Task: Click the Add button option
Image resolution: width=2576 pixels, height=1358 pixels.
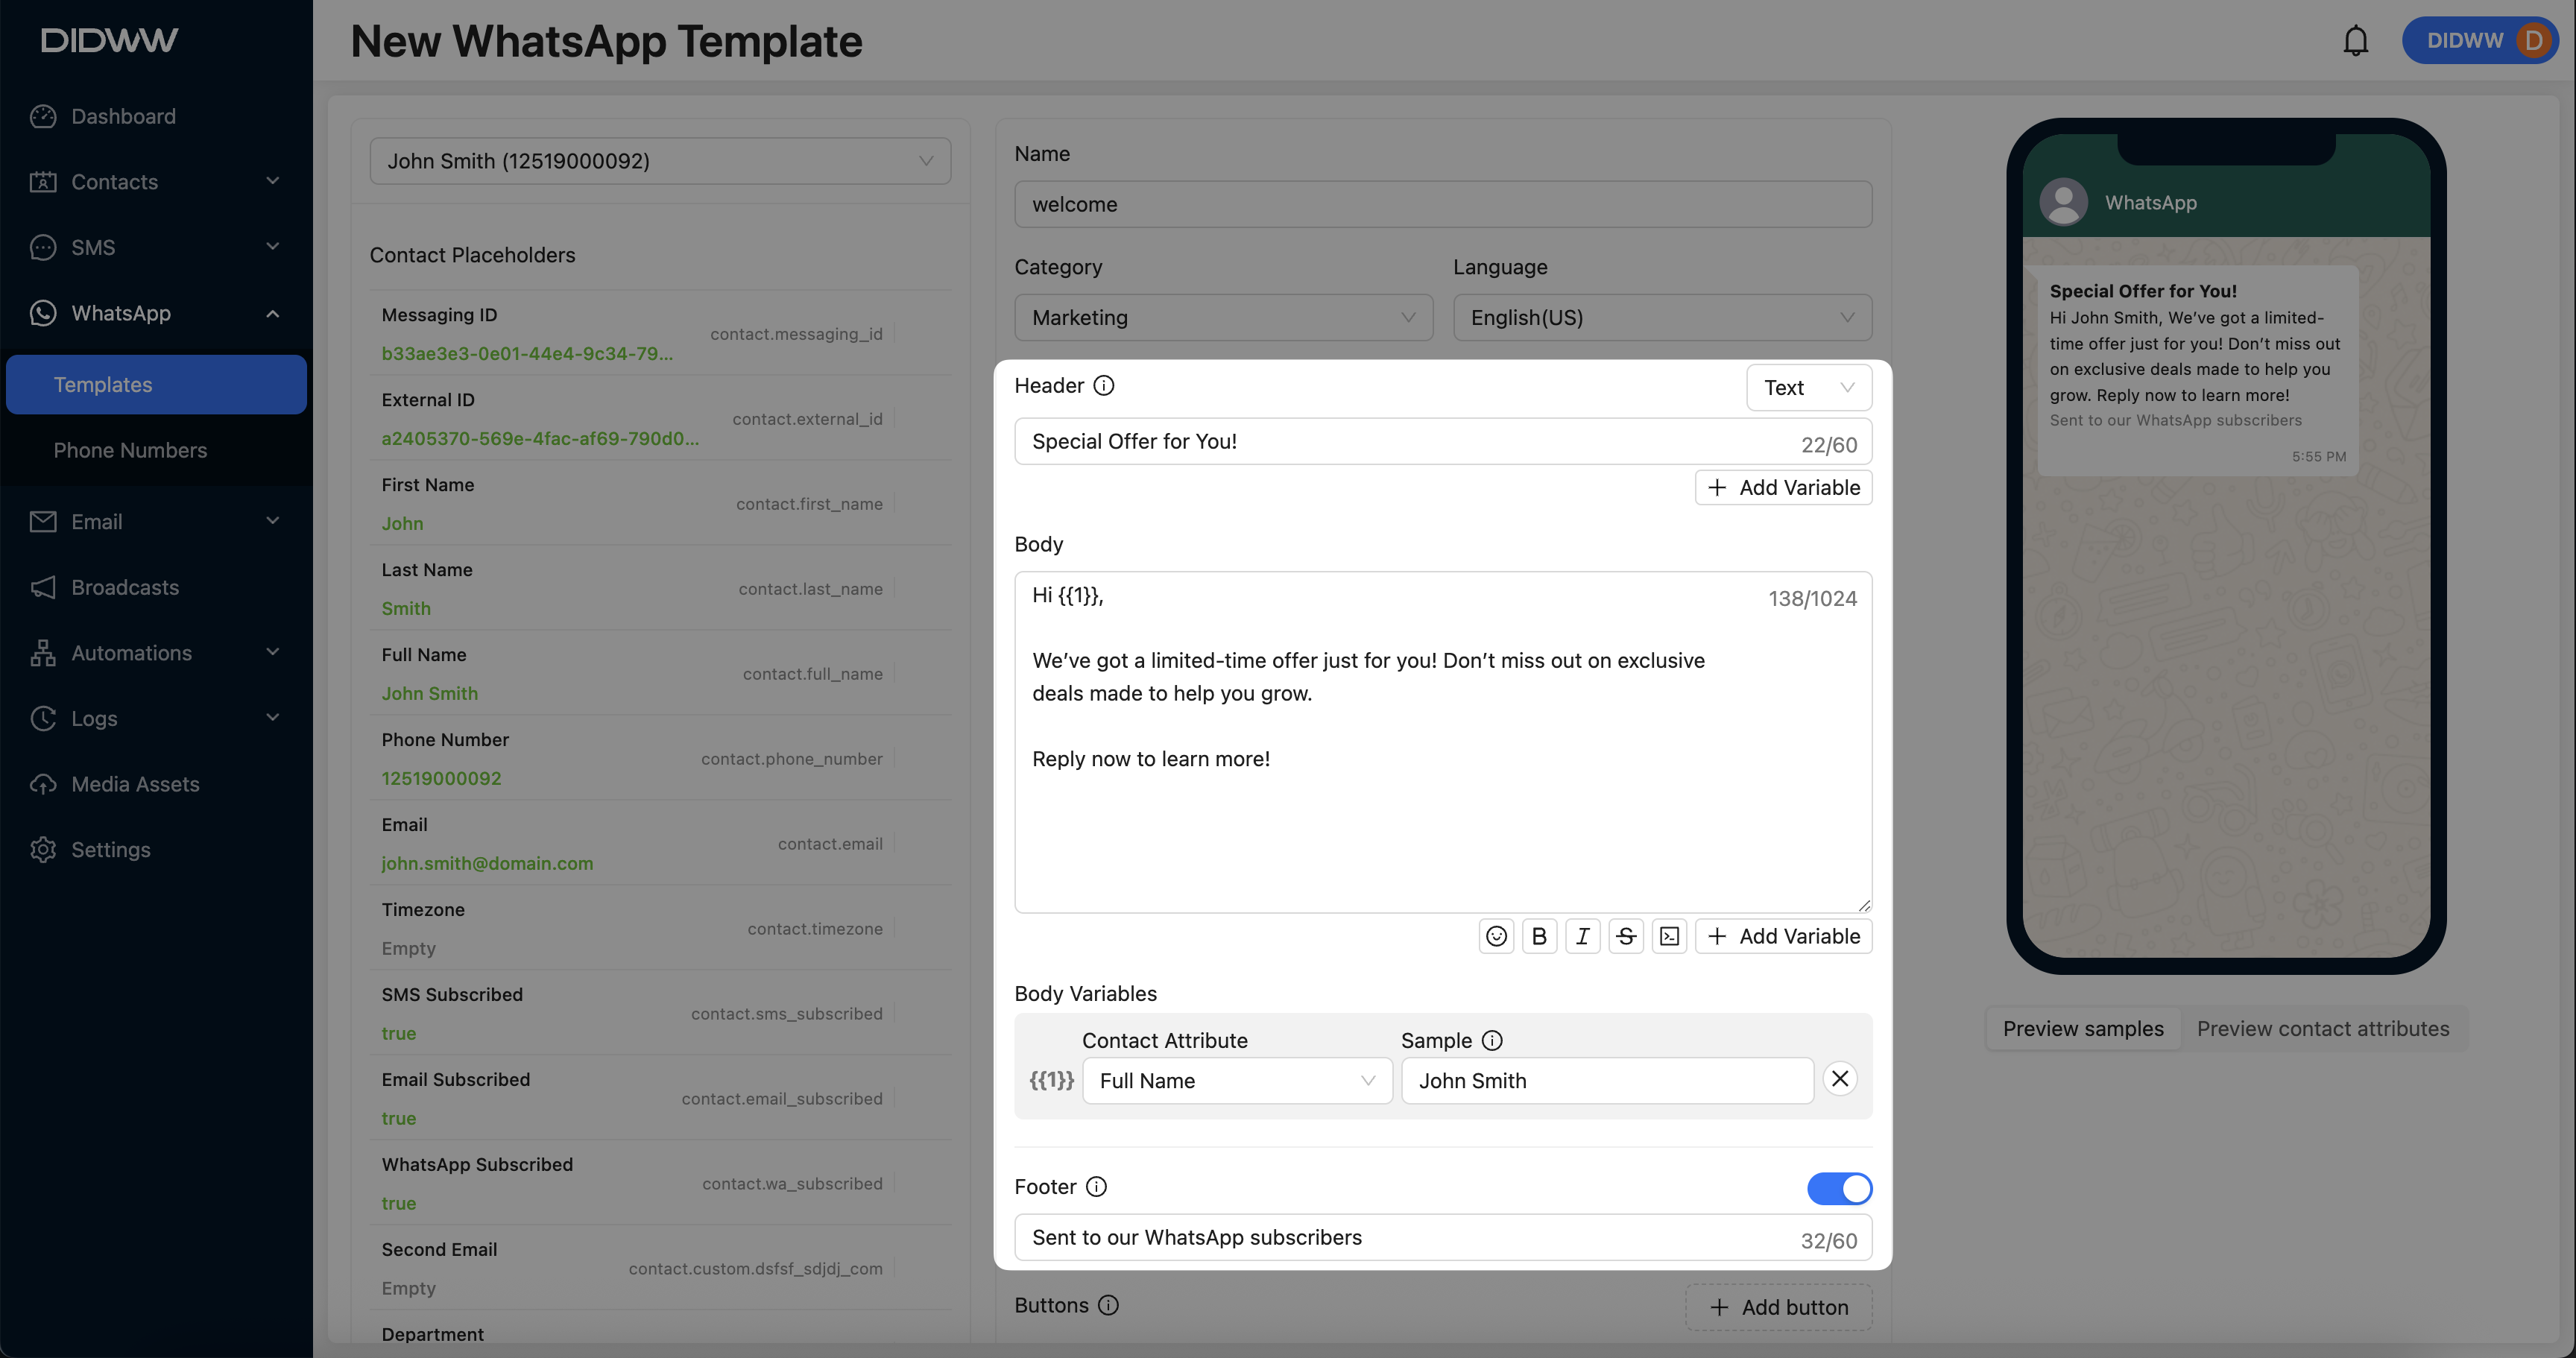Action: coord(1778,1307)
